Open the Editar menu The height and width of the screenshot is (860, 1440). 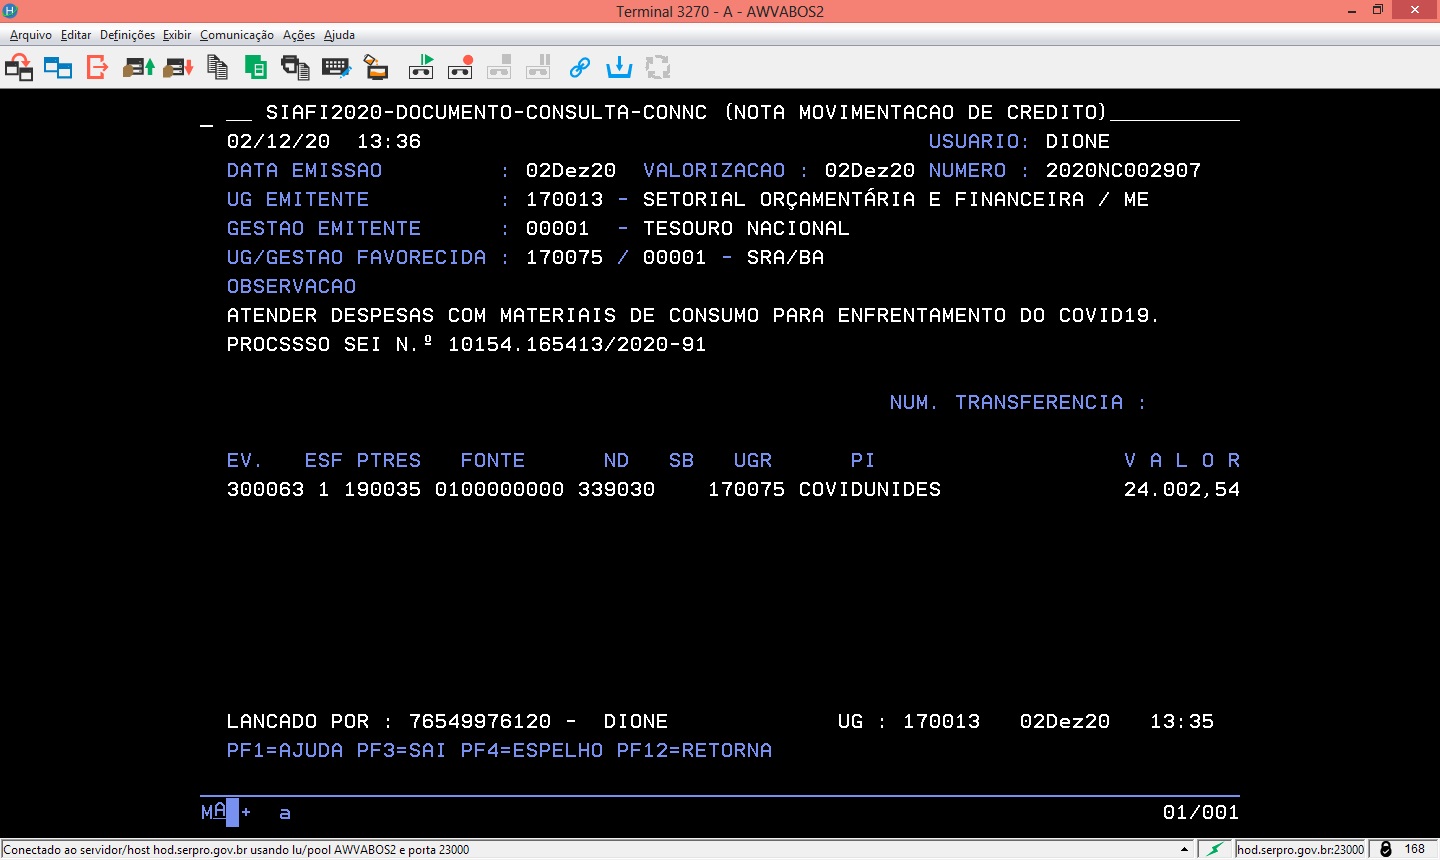[x=76, y=35]
